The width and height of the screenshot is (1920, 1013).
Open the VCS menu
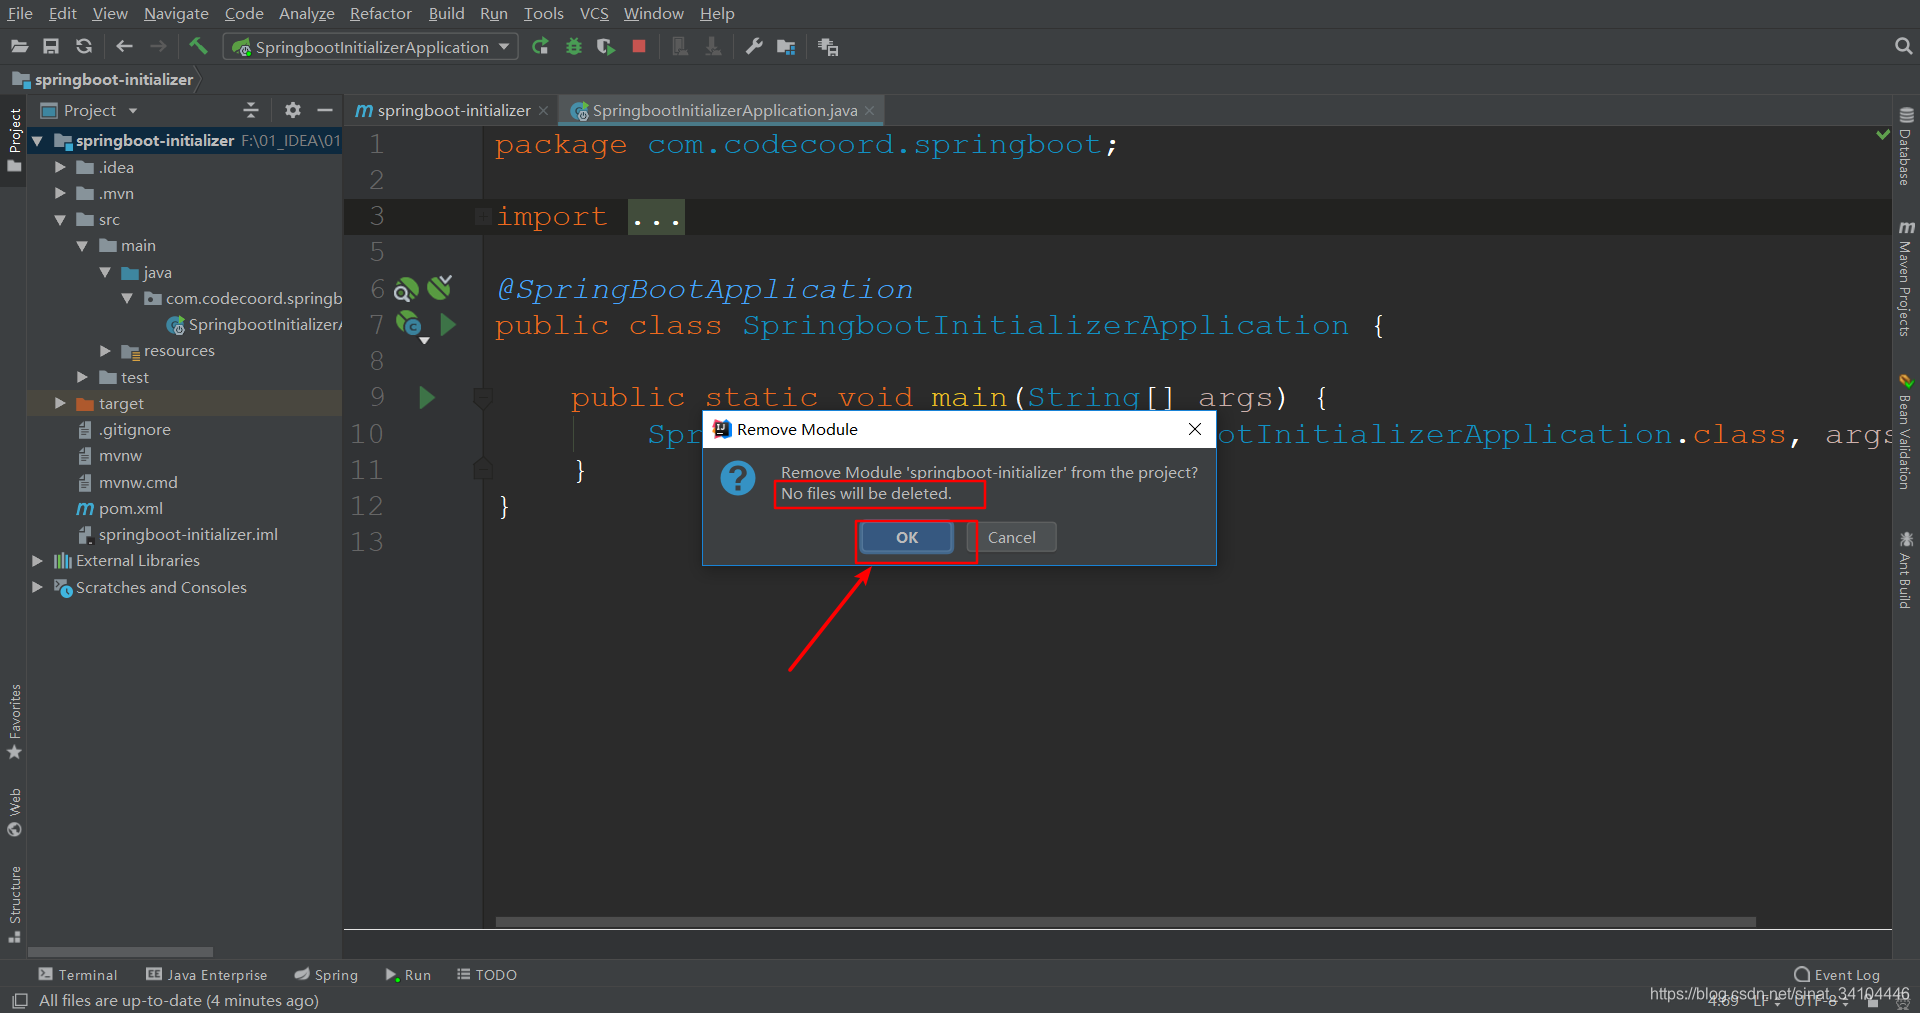pos(594,13)
